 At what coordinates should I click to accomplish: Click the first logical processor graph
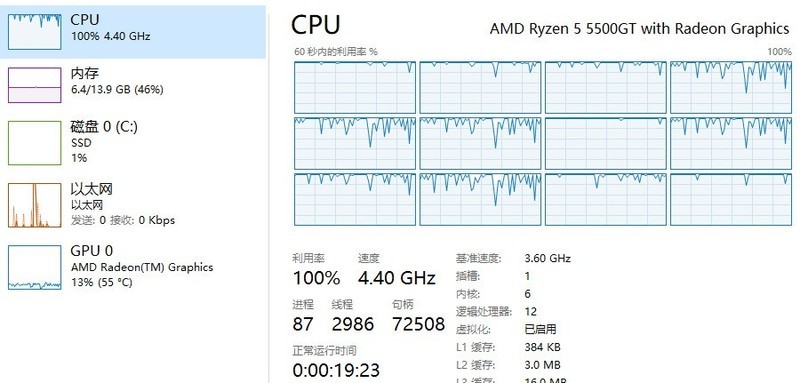click(355, 87)
